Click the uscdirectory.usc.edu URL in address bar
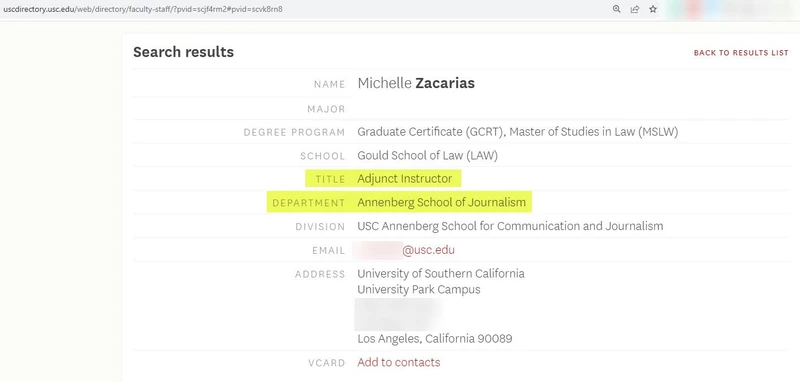The height and width of the screenshot is (382, 800). [x=143, y=9]
